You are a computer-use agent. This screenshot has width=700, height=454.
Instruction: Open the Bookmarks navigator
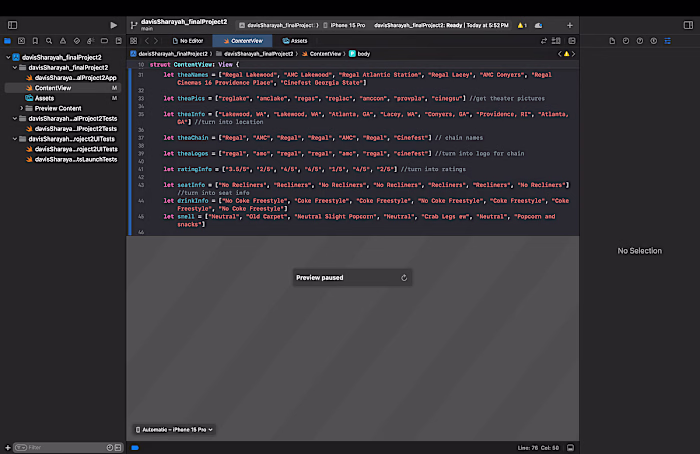[35, 41]
